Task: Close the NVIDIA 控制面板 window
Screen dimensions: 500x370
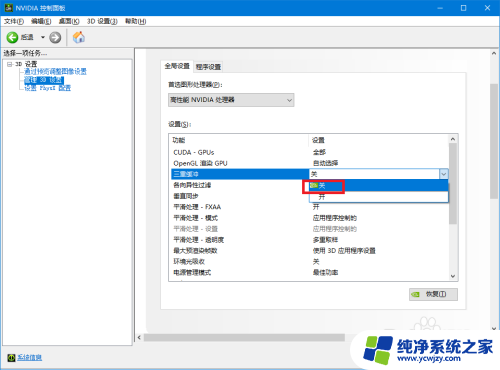Action: click(487, 8)
